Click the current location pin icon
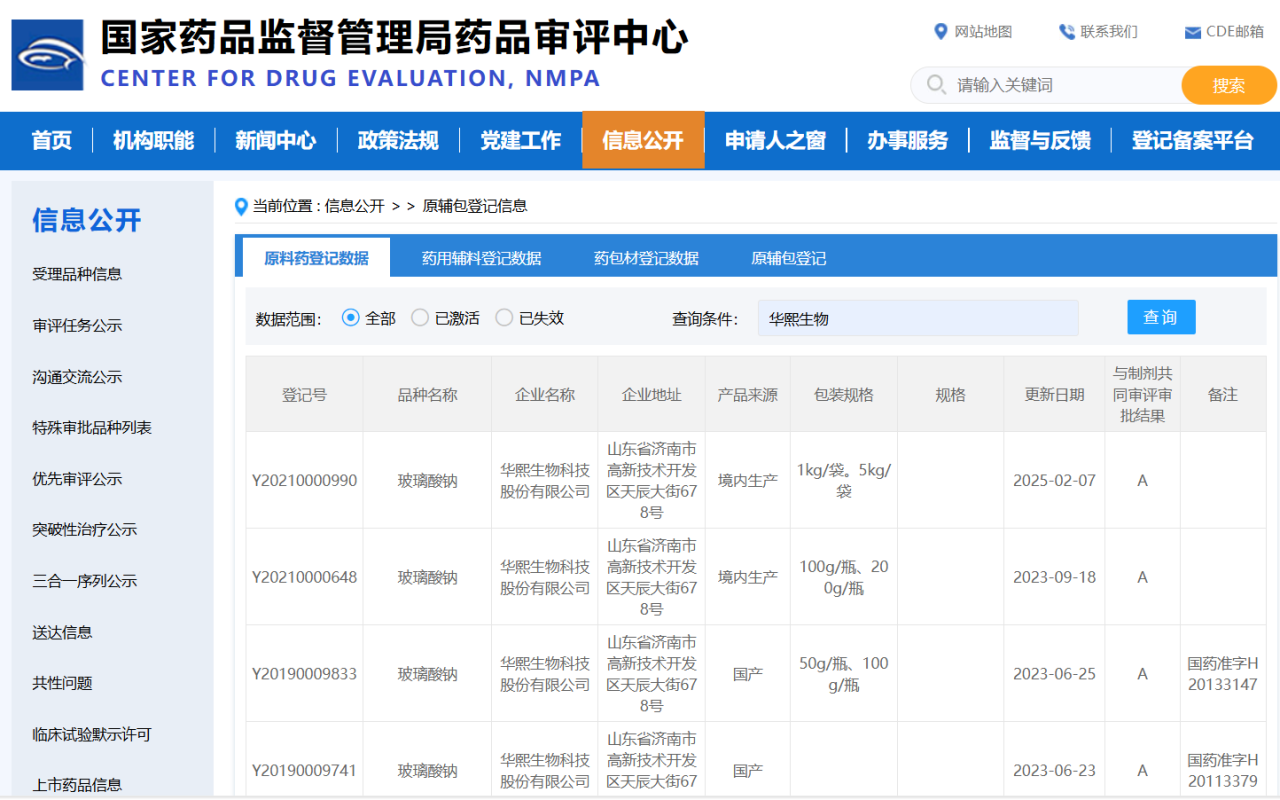Viewport: 1280px width, 800px height. [x=241, y=207]
